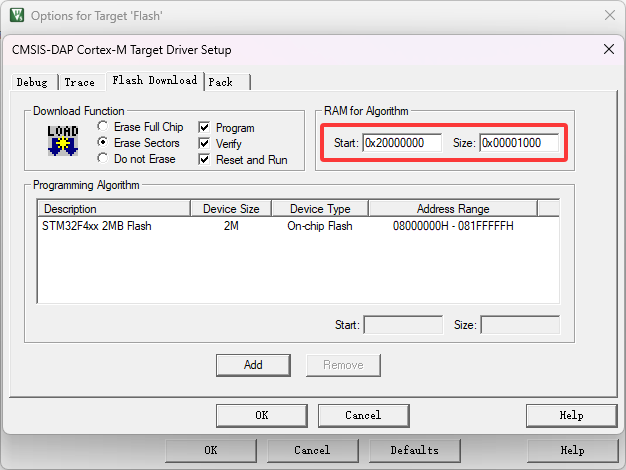
Task: Click the Programming Algorithm Start field
Action: pos(403,325)
